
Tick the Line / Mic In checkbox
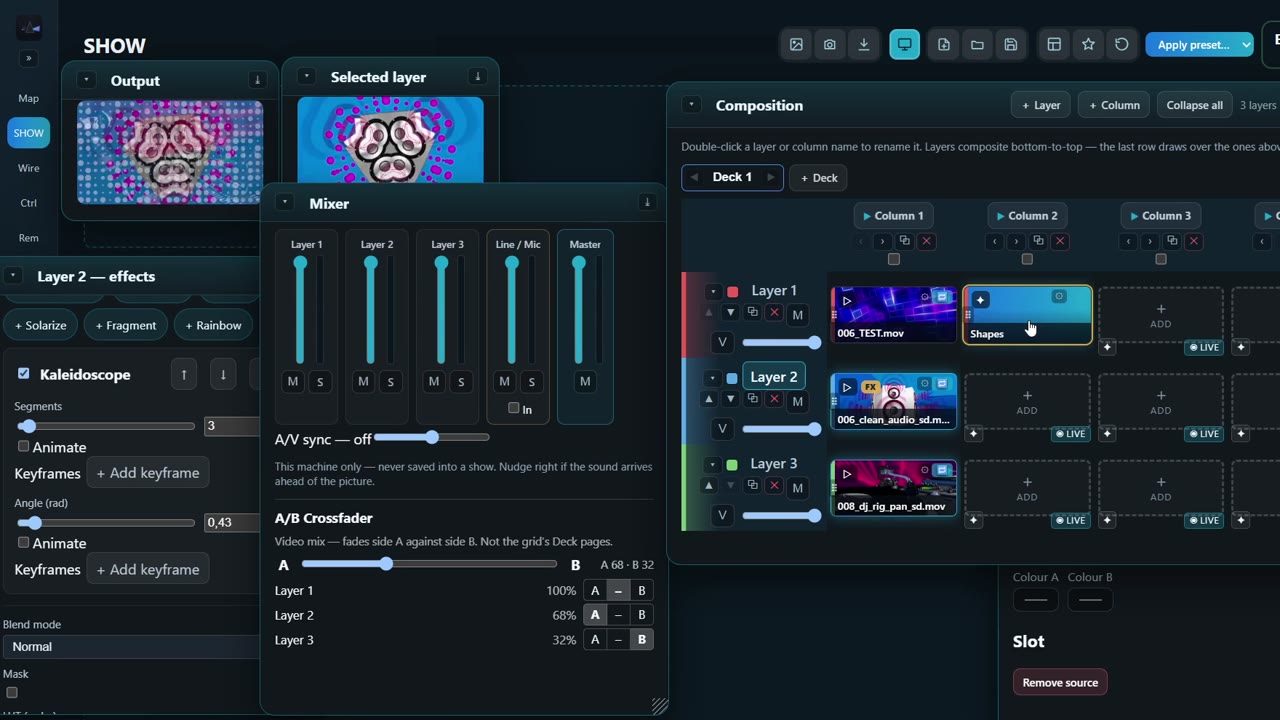tap(513, 408)
